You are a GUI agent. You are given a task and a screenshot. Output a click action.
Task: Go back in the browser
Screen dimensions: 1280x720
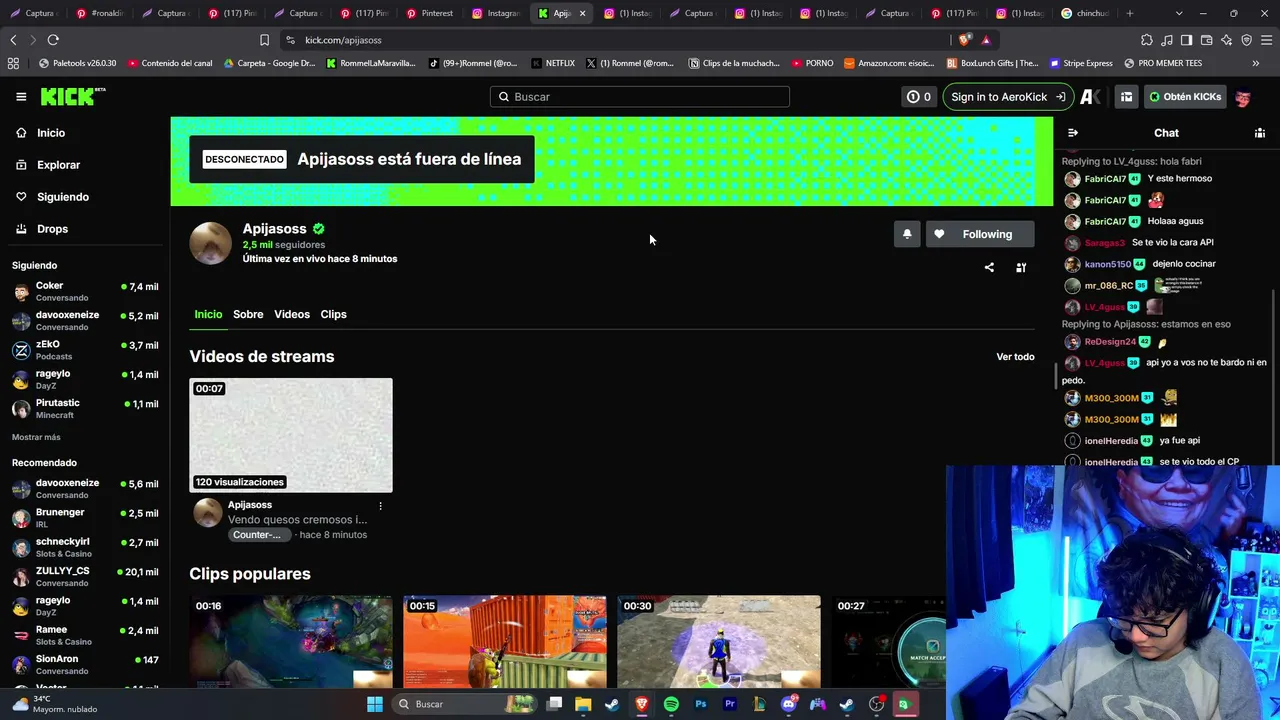point(13,40)
